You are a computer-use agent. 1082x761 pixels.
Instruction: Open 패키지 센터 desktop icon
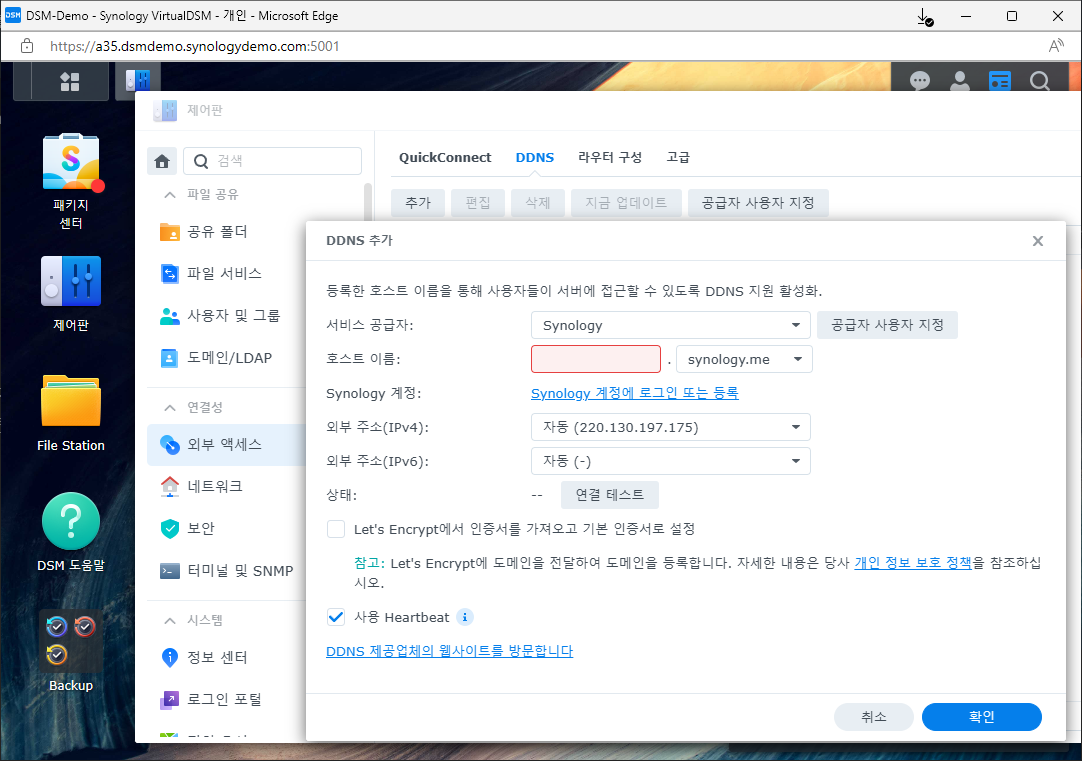click(71, 182)
